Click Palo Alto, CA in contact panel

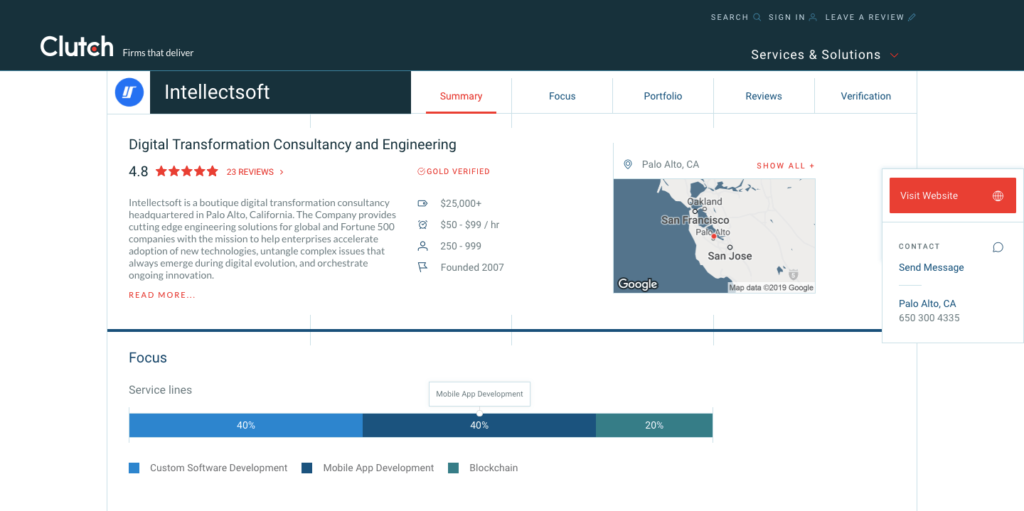click(x=927, y=304)
